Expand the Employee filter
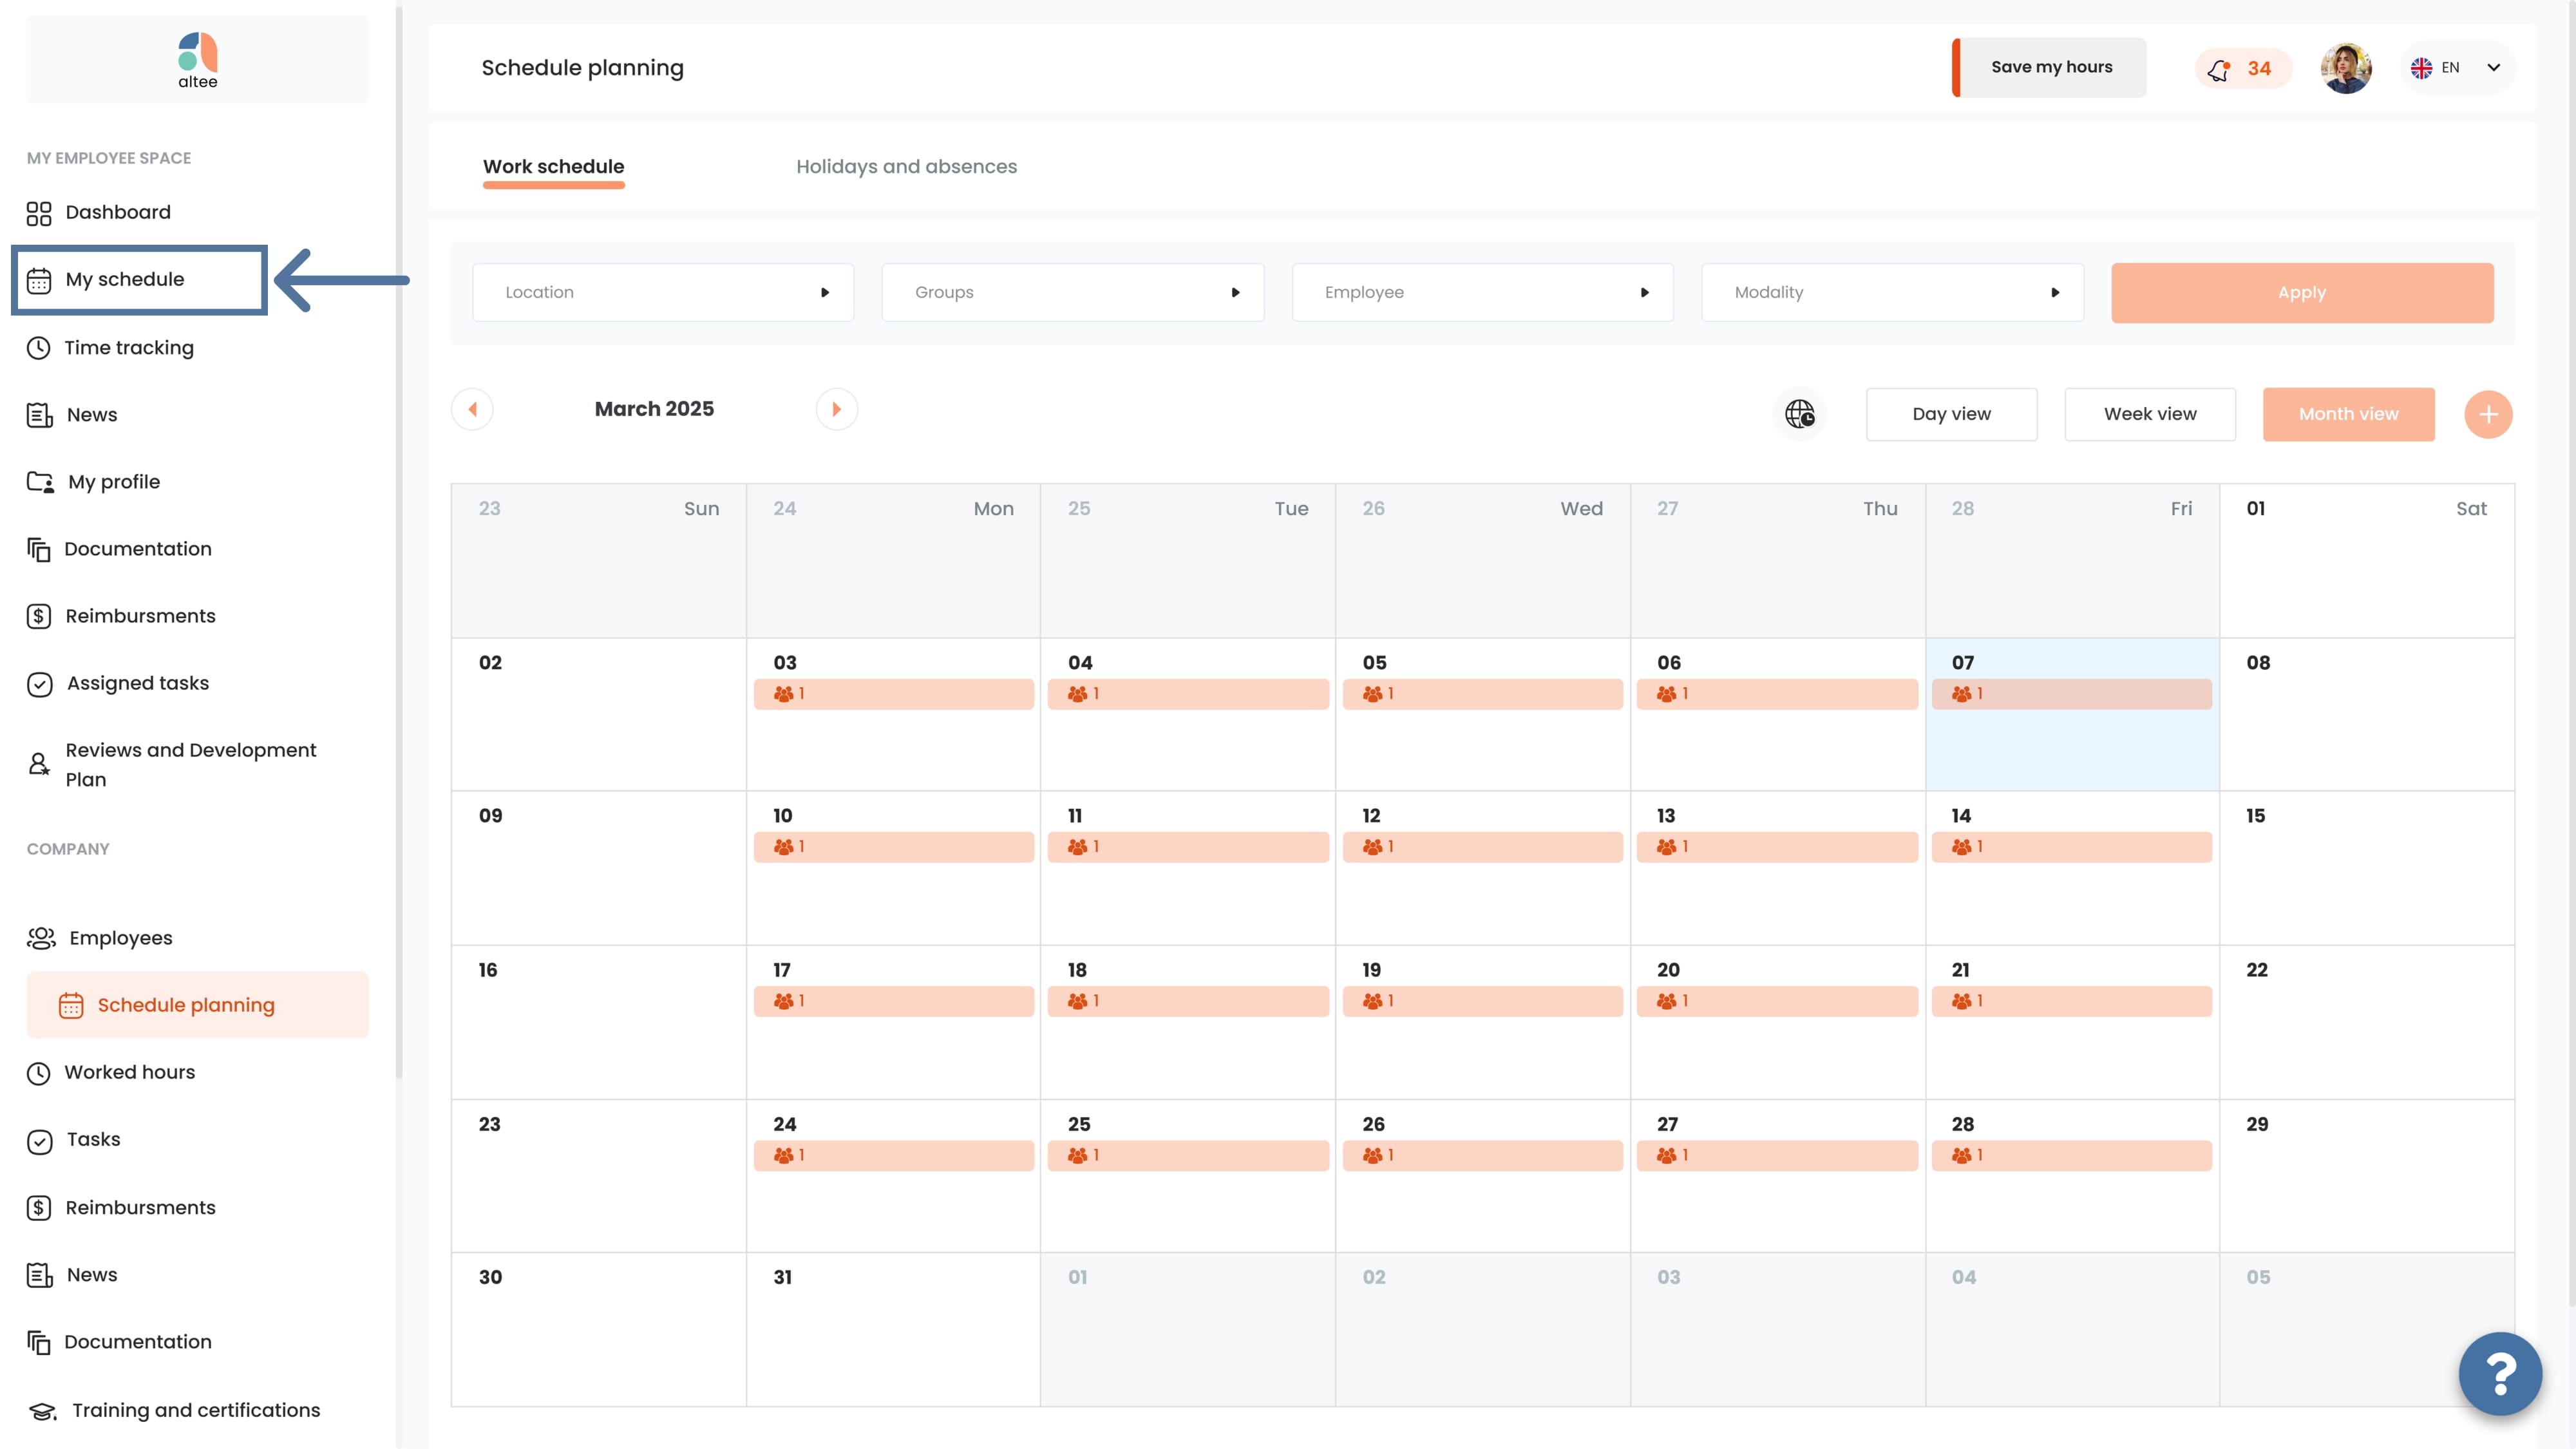This screenshot has height=1449, width=2576. pos(1483,292)
